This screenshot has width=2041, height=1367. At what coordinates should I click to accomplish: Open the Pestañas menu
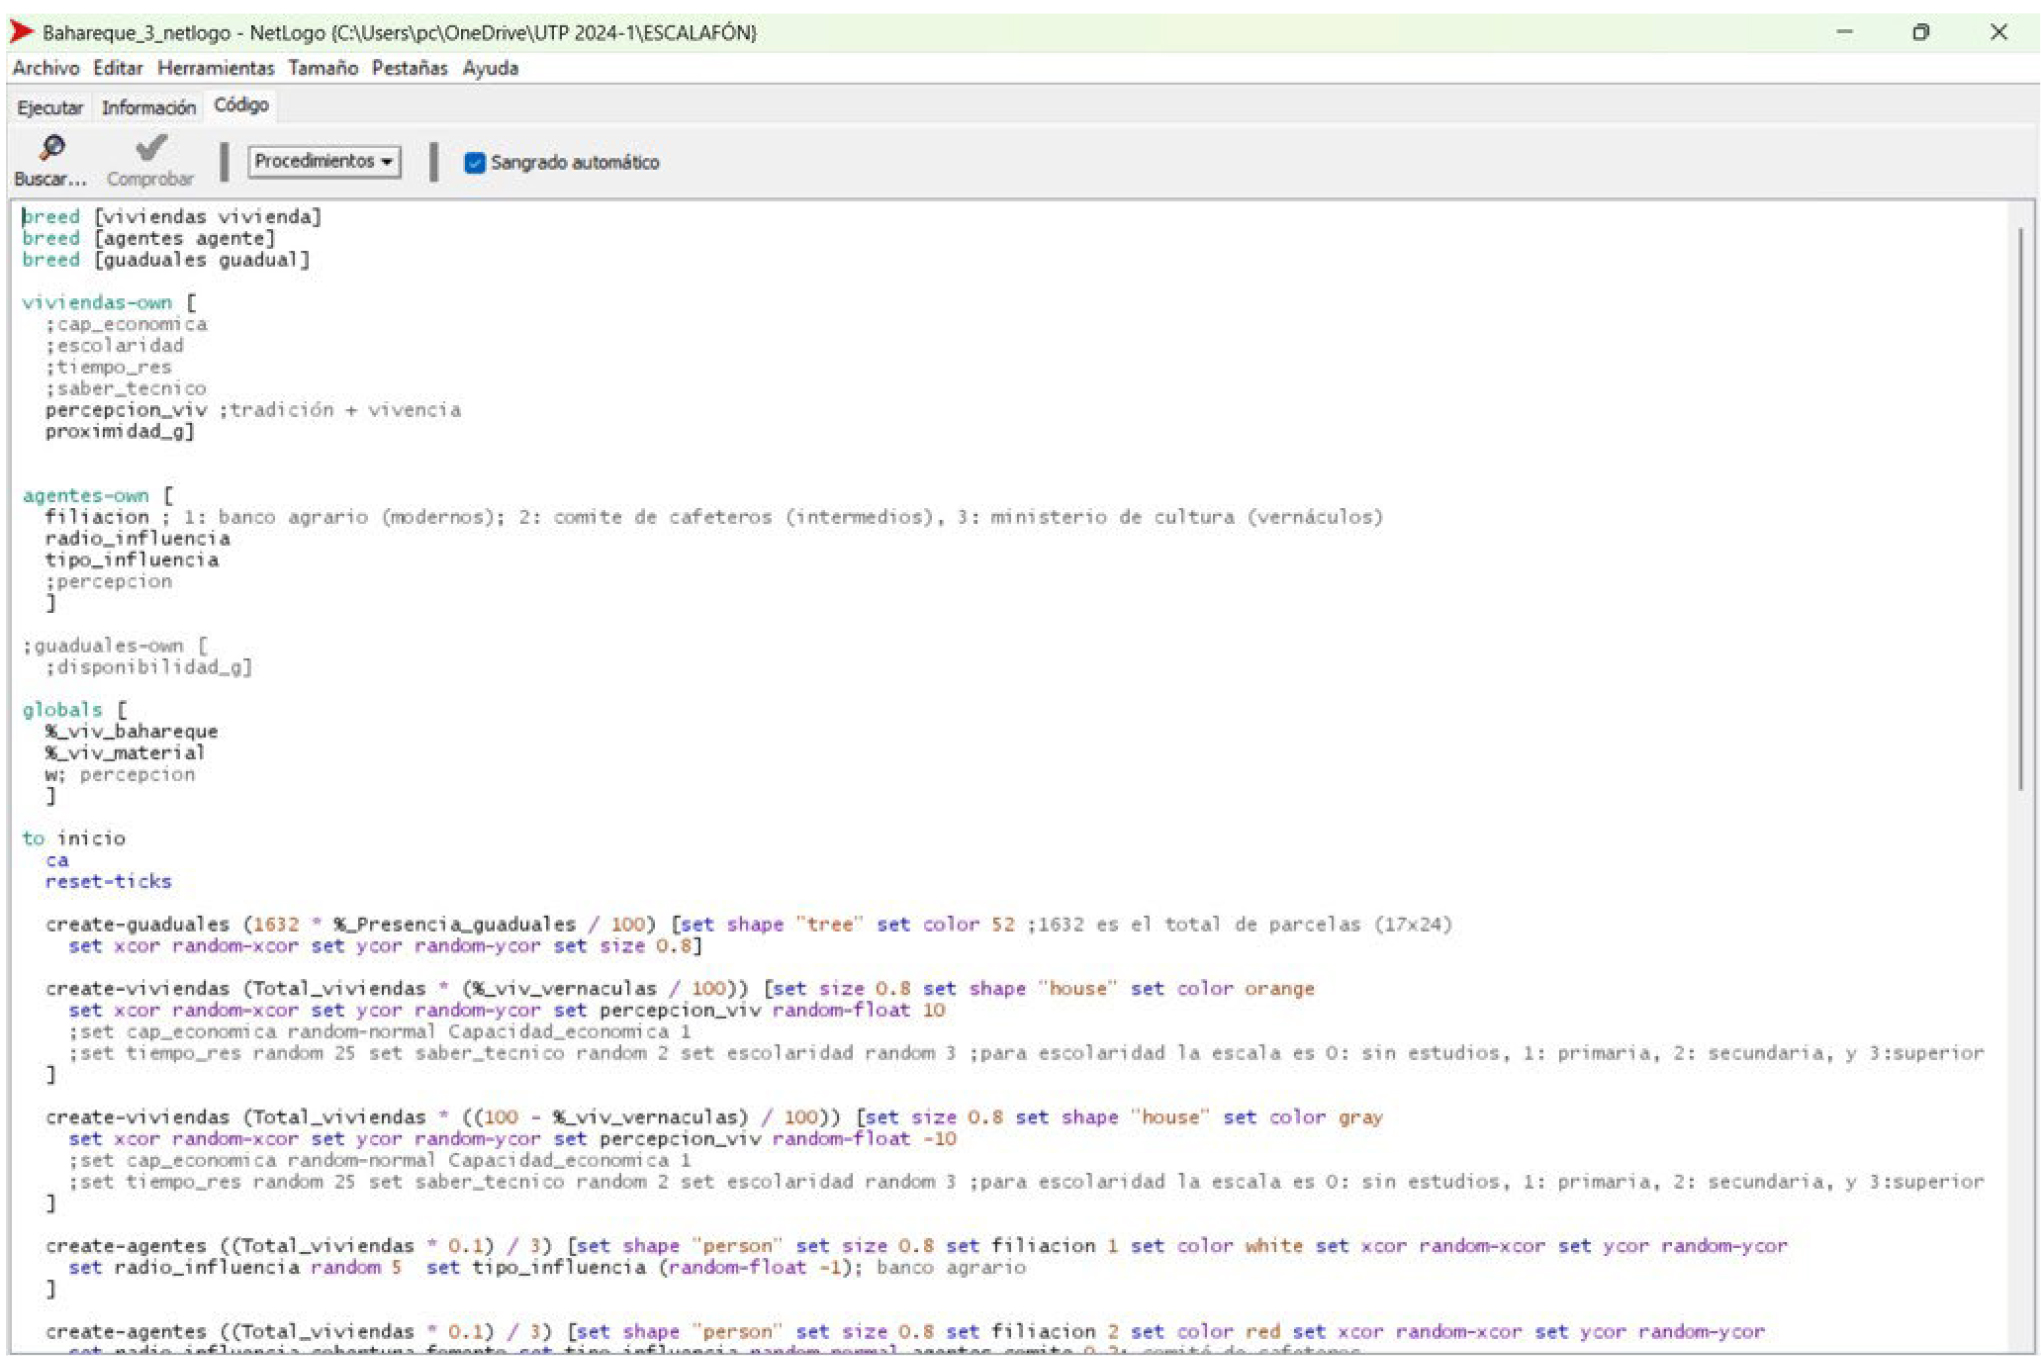tap(409, 68)
